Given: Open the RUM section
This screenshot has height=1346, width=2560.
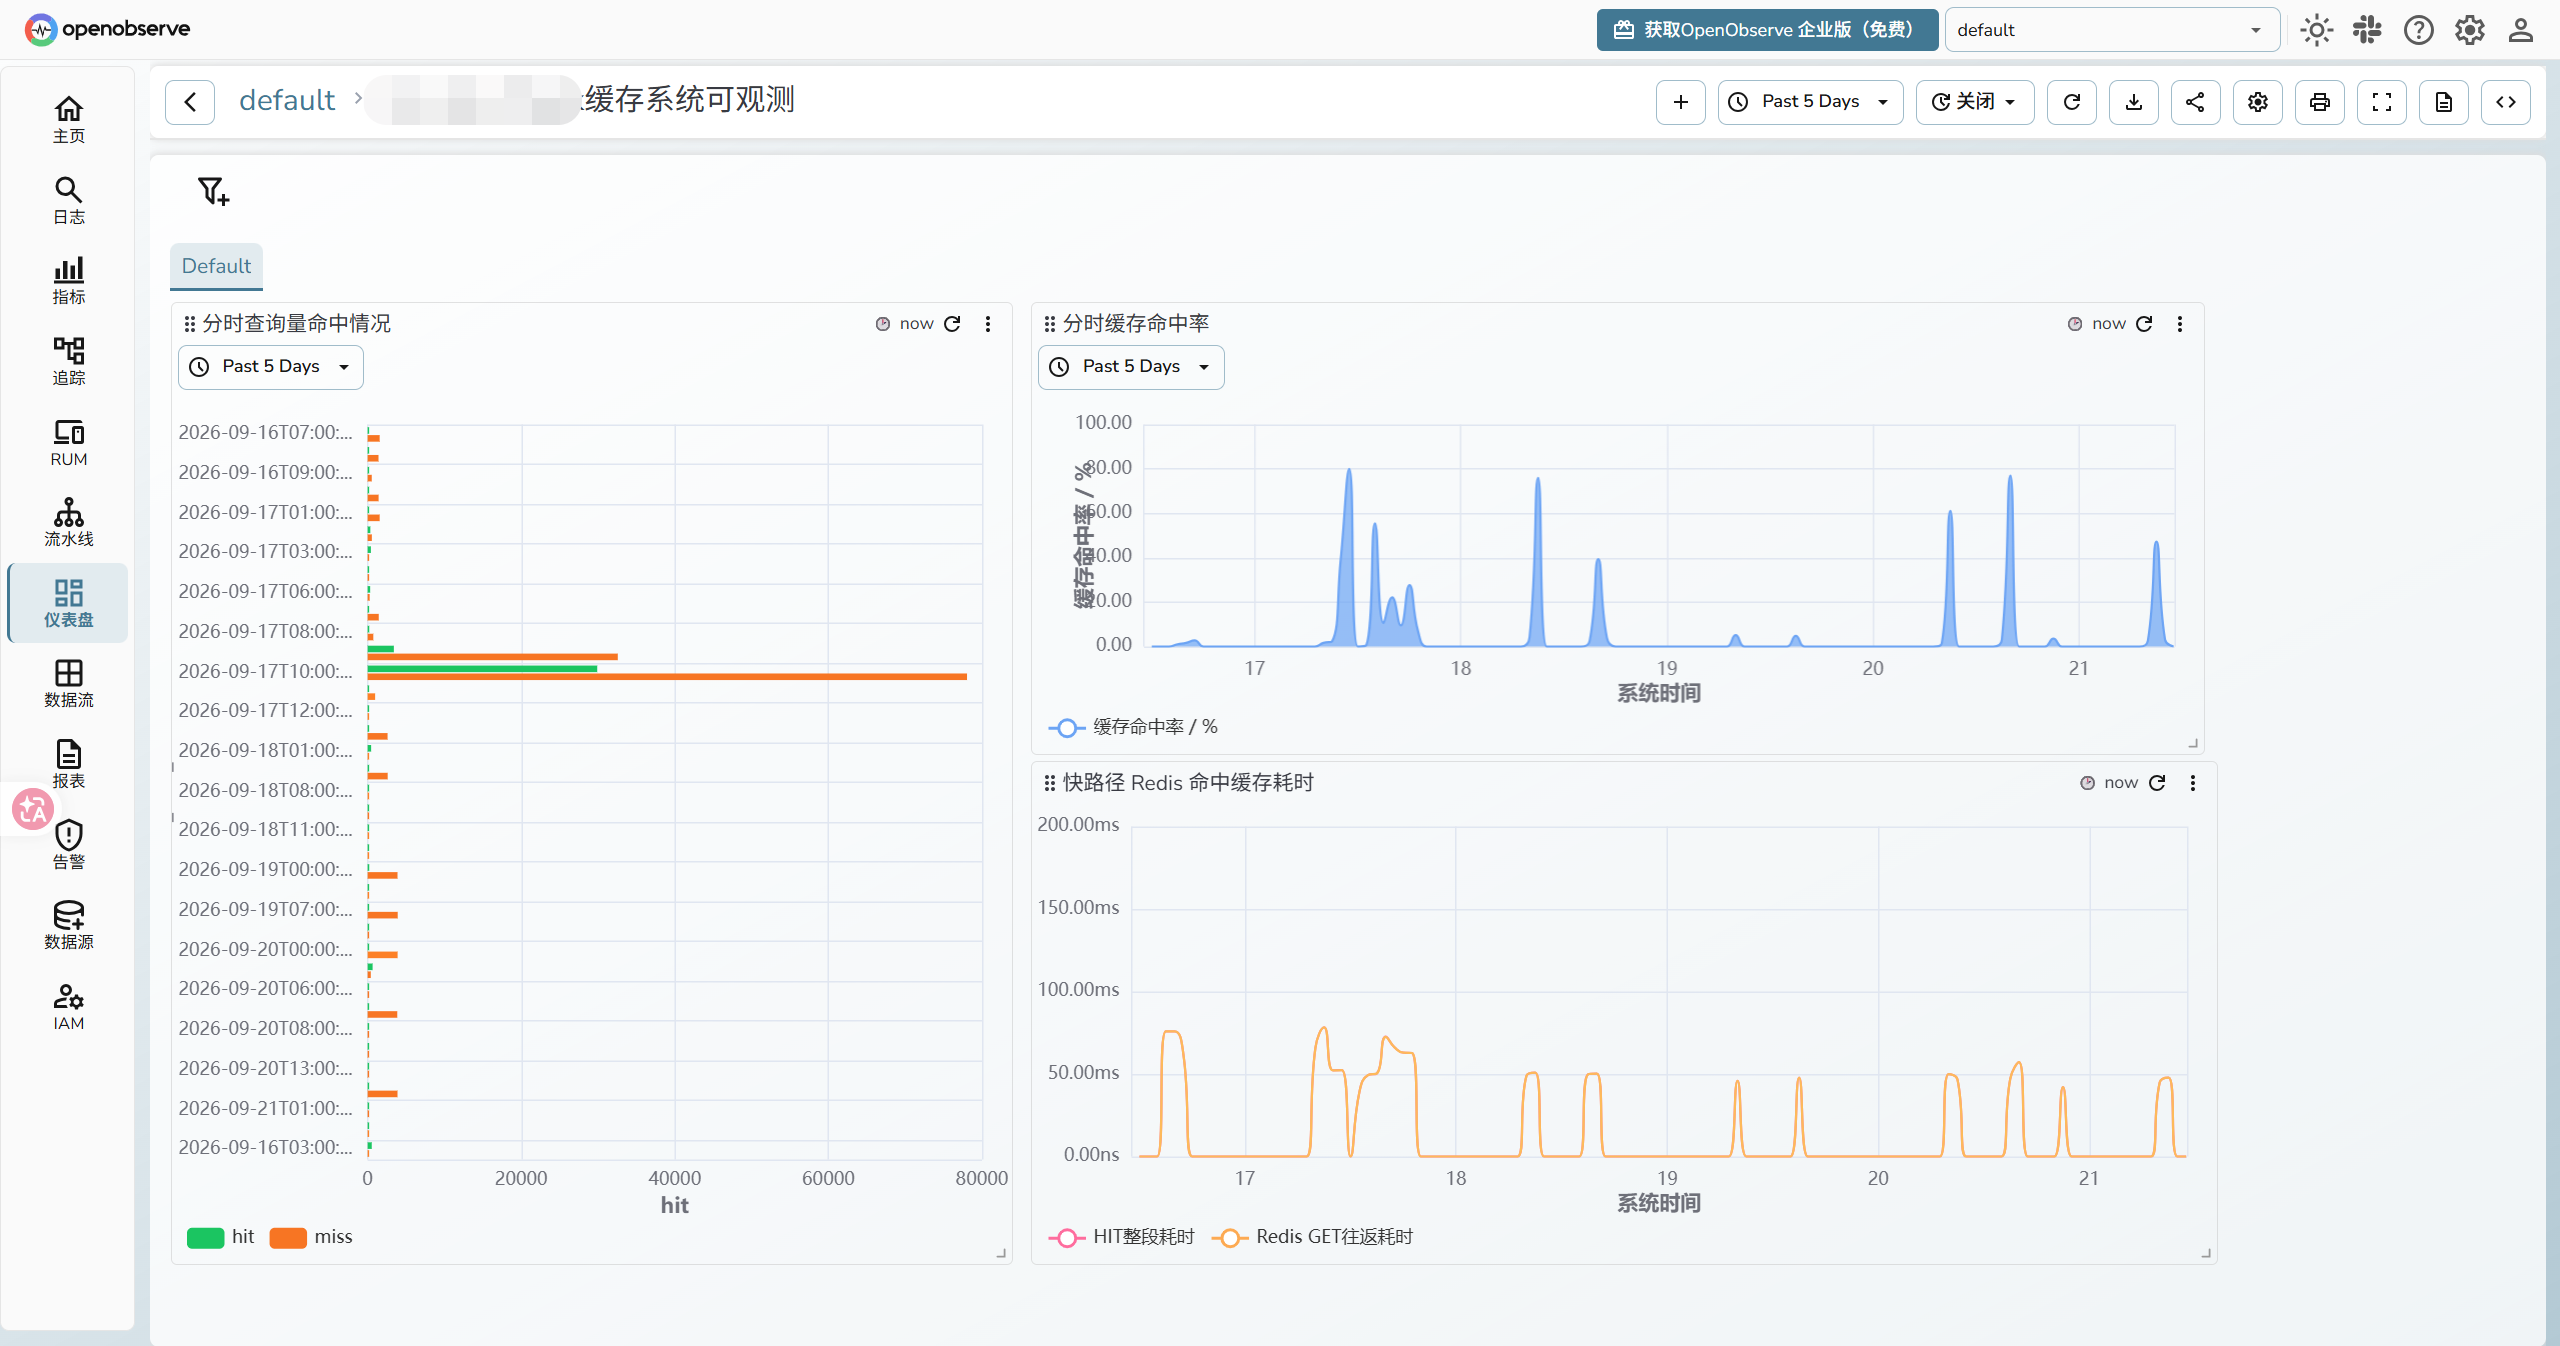Looking at the screenshot, I should tap(68, 442).
